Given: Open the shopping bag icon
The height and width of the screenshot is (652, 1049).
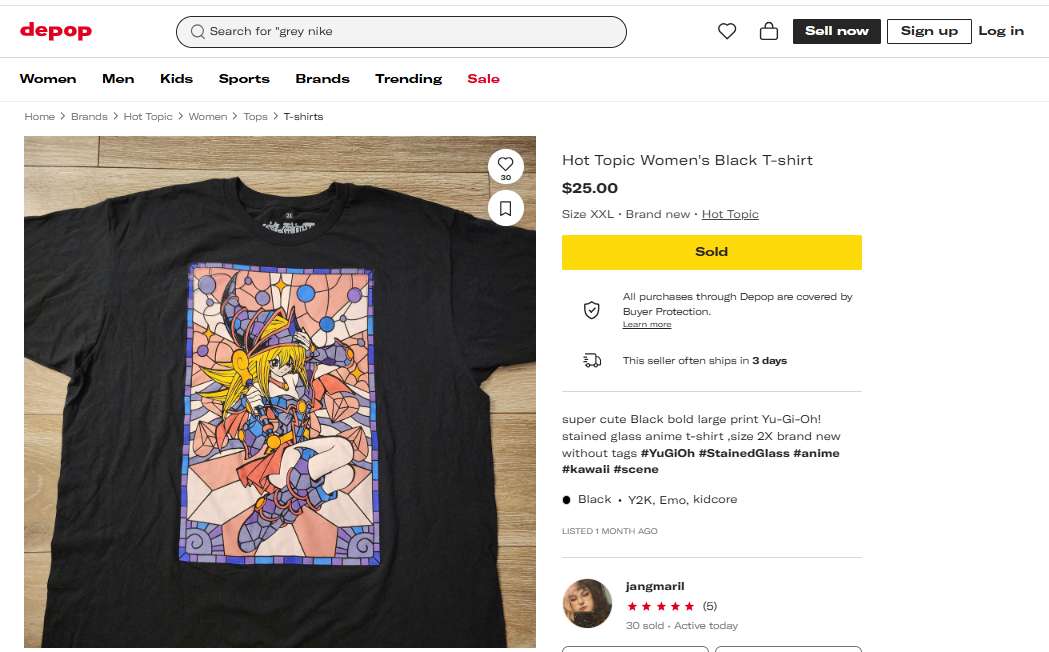Looking at the screenshot, I should pyautogui.click(x=769, y=31).
